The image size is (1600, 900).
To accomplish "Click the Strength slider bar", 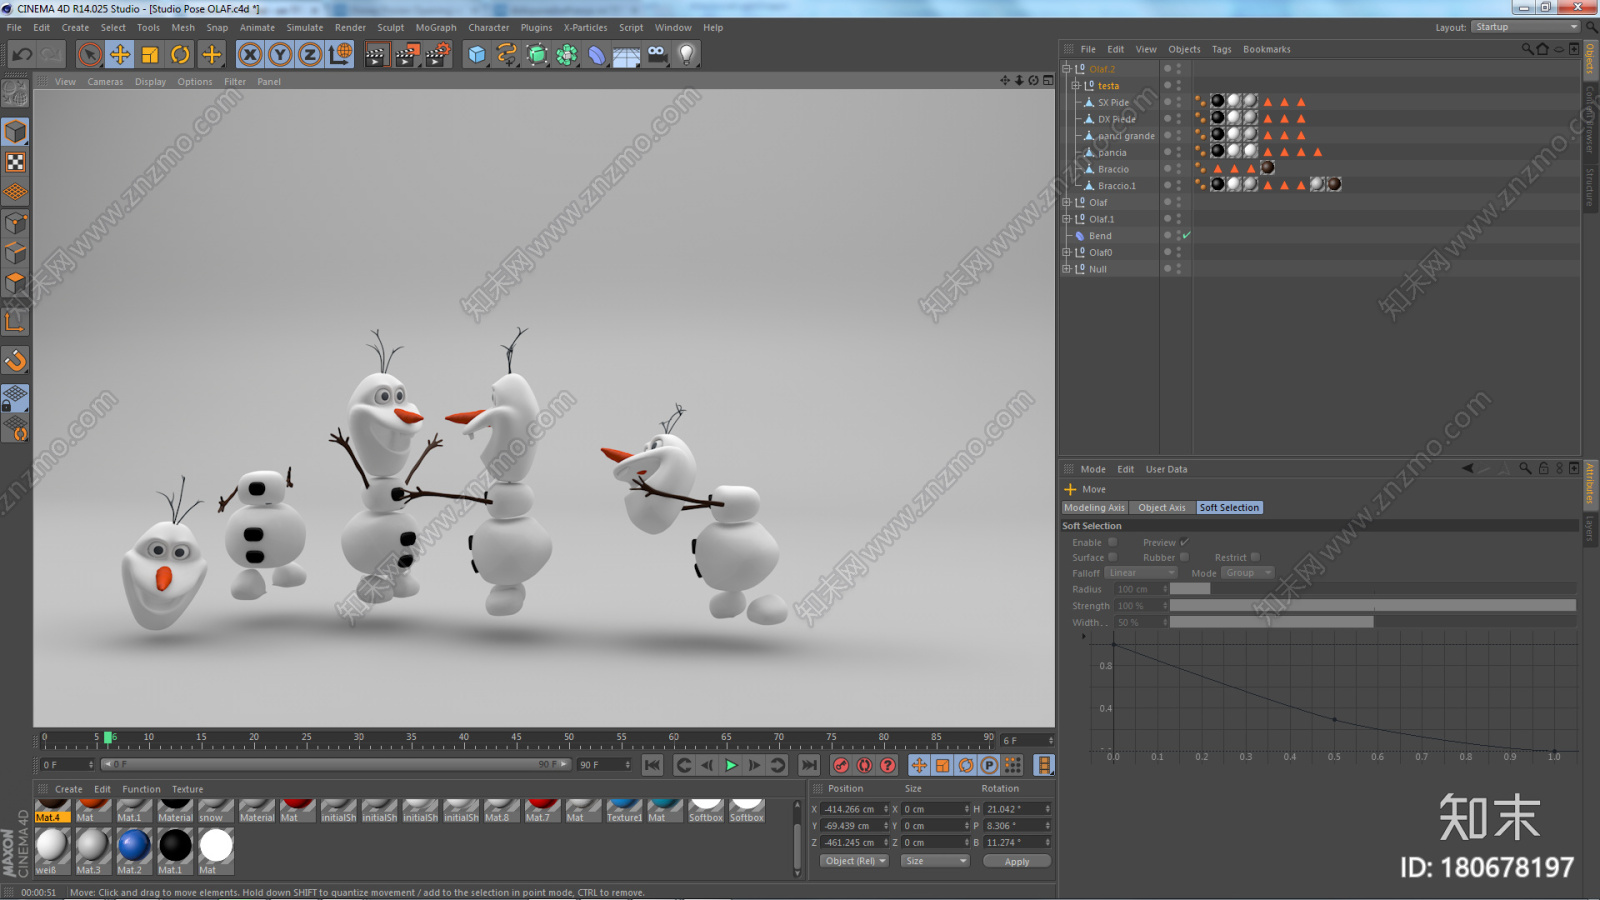I will [x=1373, y=605].
